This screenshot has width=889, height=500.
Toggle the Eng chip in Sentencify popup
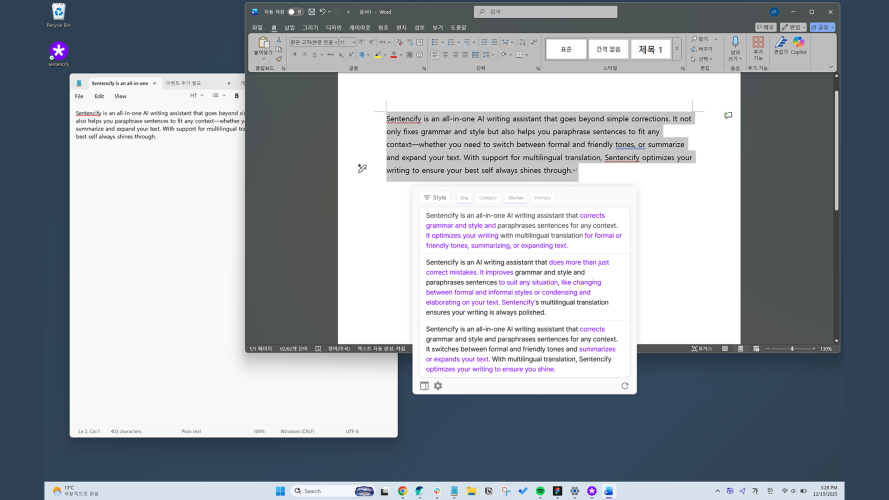tap(464, 198)
